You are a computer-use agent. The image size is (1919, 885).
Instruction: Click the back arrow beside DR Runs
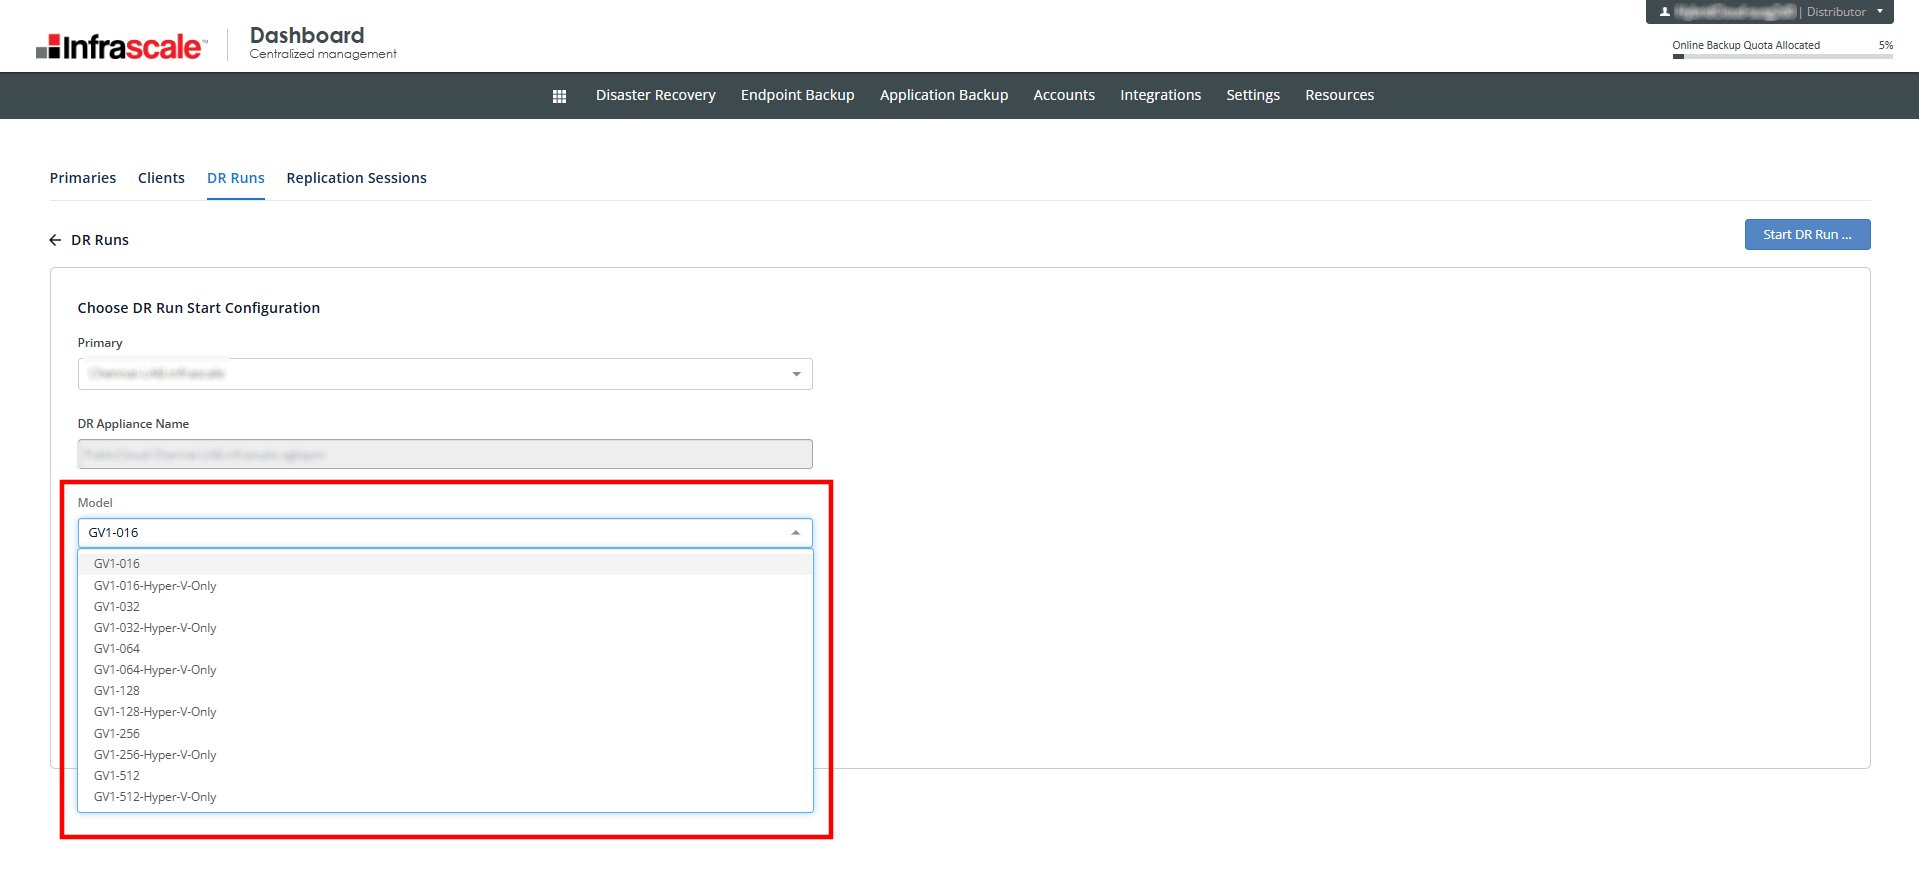55,240
